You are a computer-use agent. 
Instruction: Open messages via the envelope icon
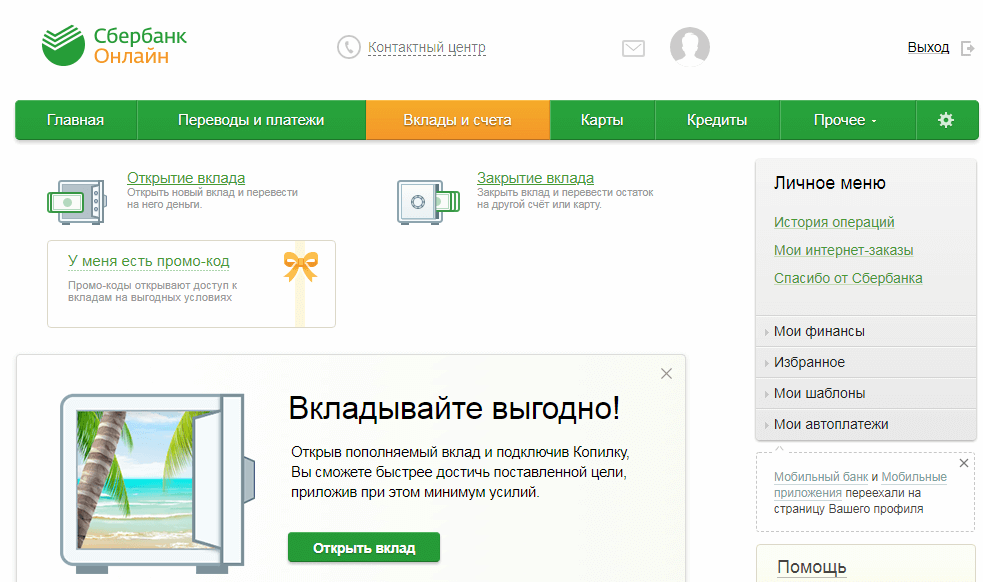pos(633,48)
